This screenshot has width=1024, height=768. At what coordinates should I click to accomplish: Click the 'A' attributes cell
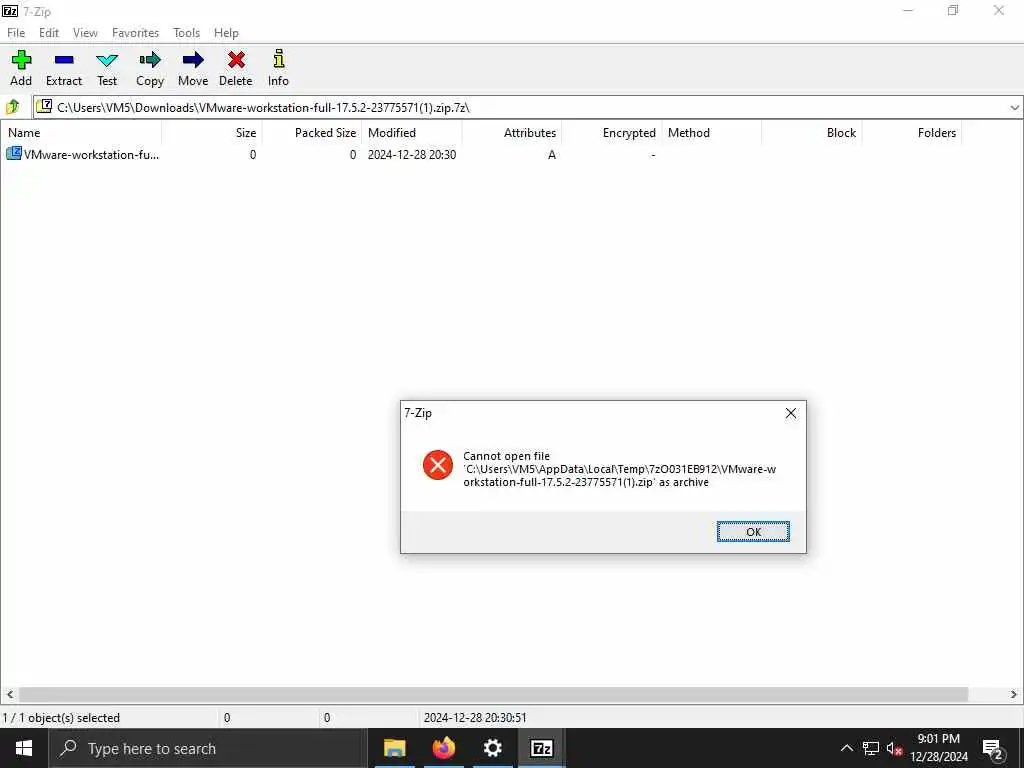tap(552, 155)
